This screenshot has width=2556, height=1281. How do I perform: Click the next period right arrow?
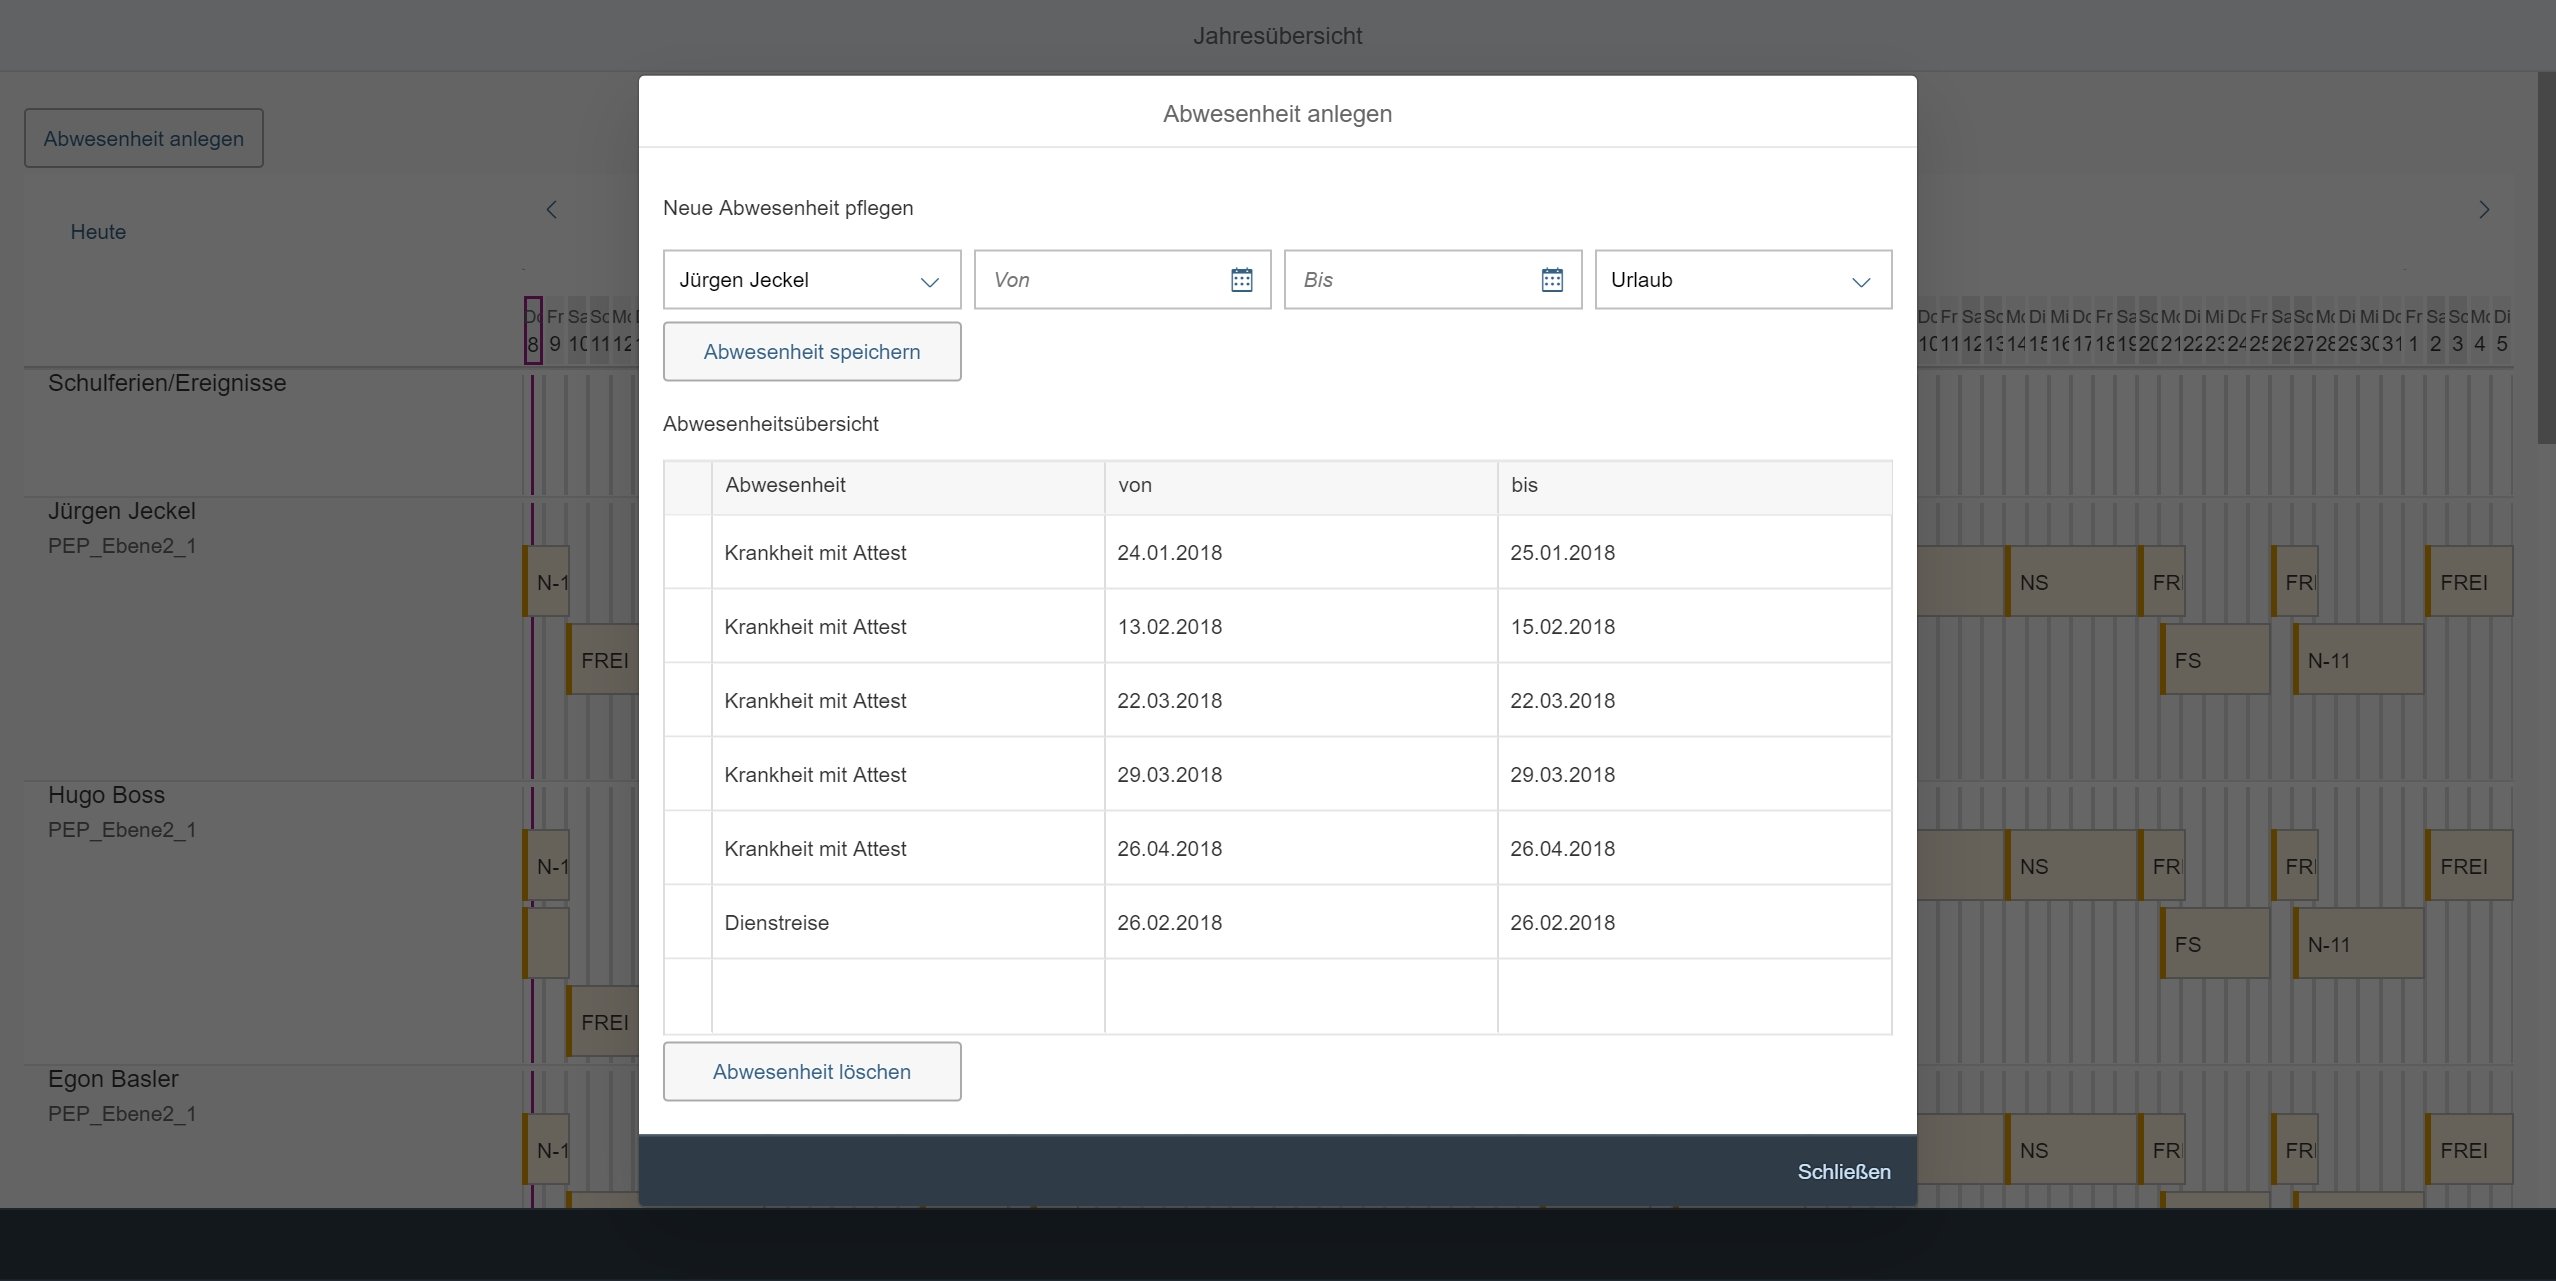pos(2484,210)
